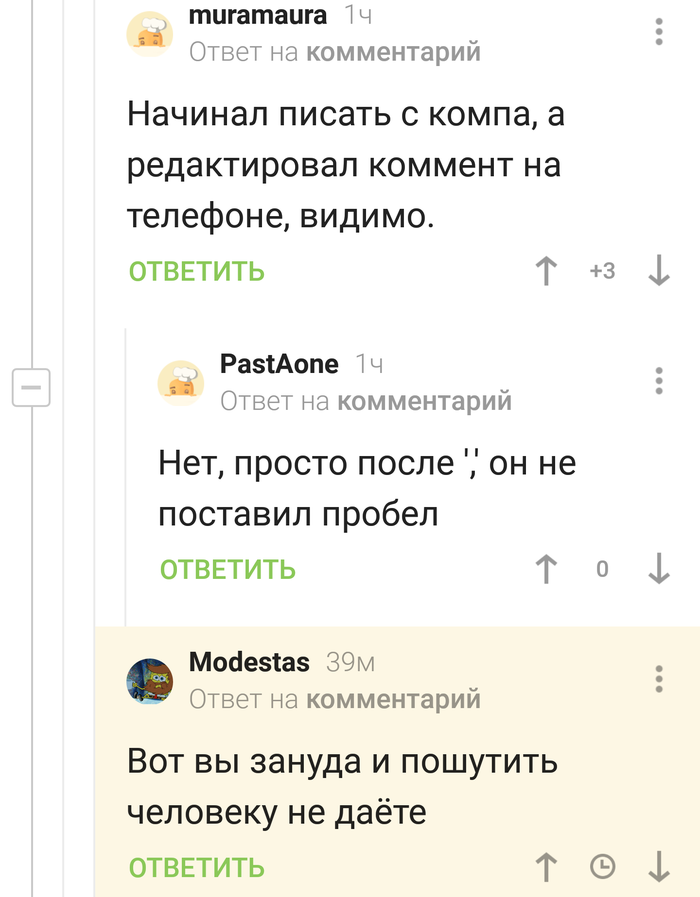Open Modestas's comment options menu
This screenshot has height=897, width=700.
[658, 678]
